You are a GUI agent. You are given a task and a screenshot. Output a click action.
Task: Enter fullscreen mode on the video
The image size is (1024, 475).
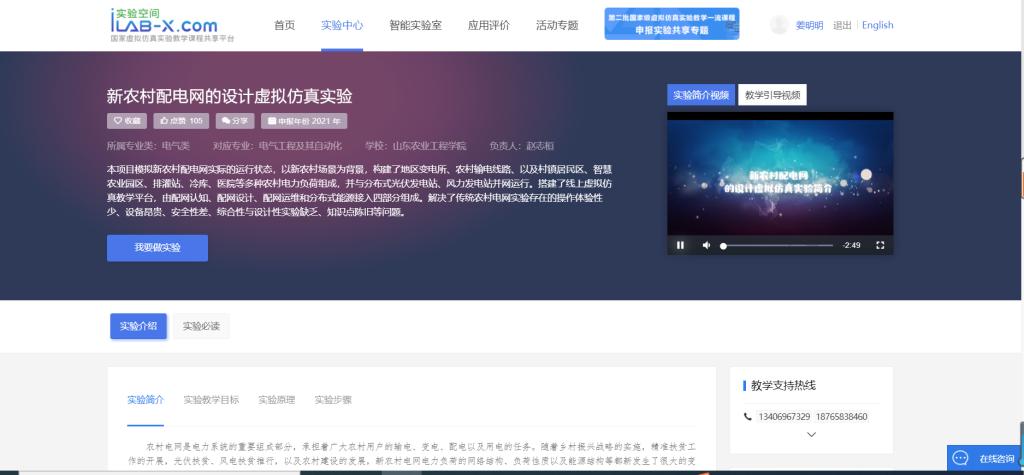[880, 245]
